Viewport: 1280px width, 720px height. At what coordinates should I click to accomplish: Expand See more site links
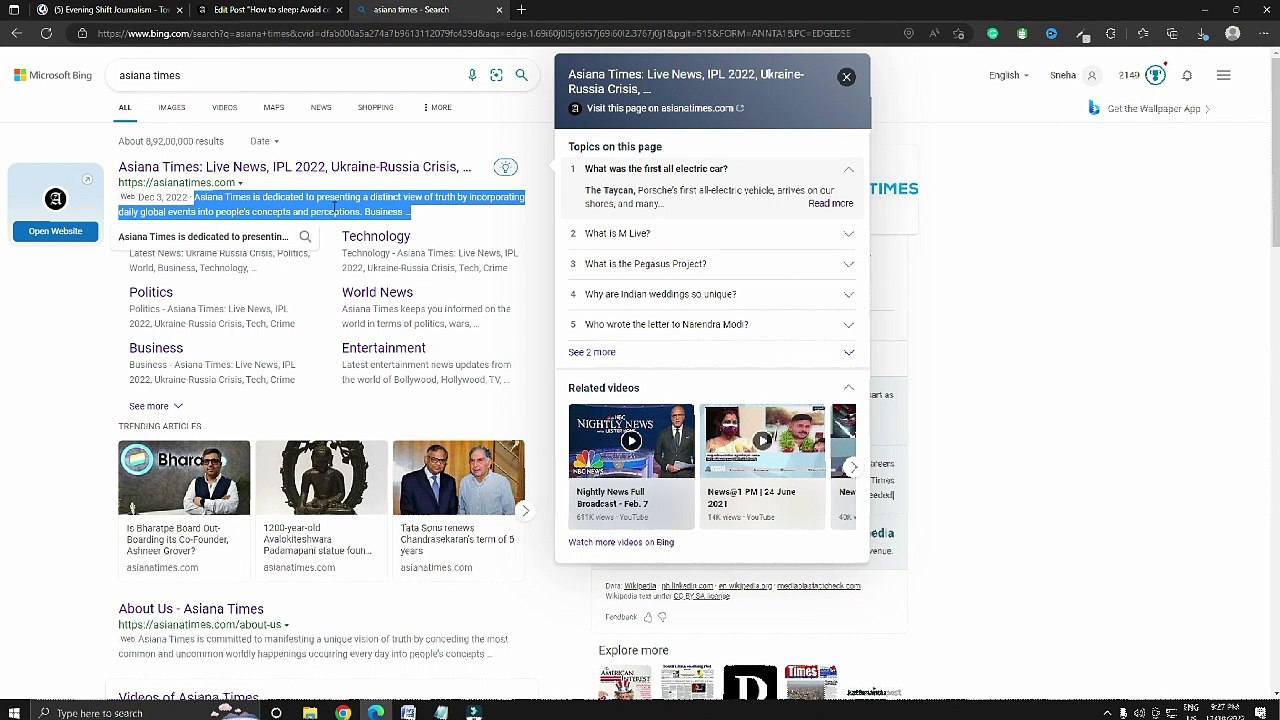click(x=156, y=406)
